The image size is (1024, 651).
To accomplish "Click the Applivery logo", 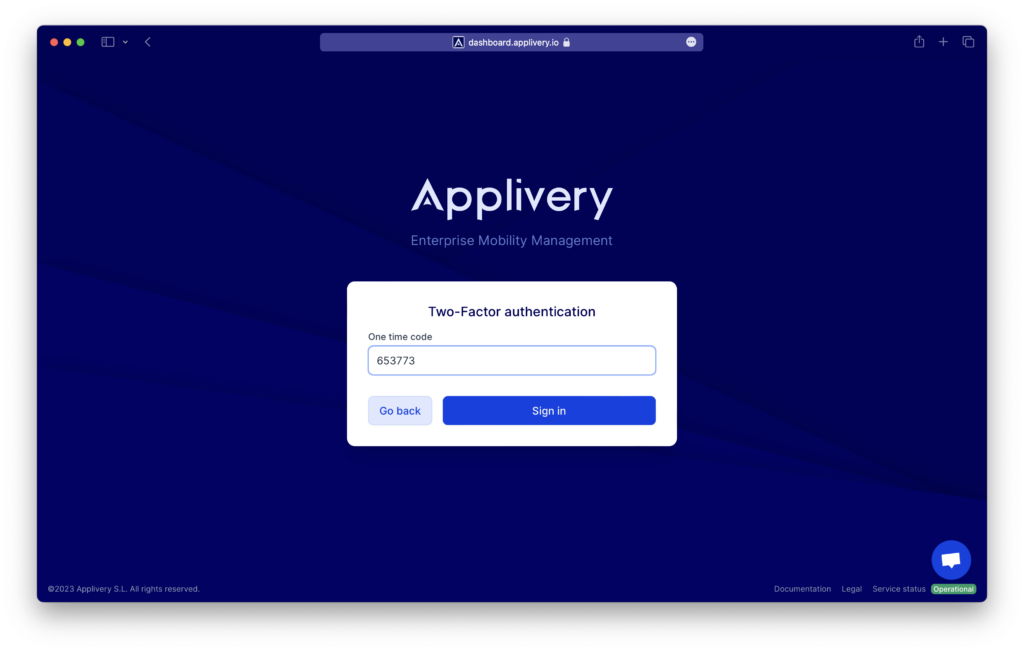I will click(512, 198).
